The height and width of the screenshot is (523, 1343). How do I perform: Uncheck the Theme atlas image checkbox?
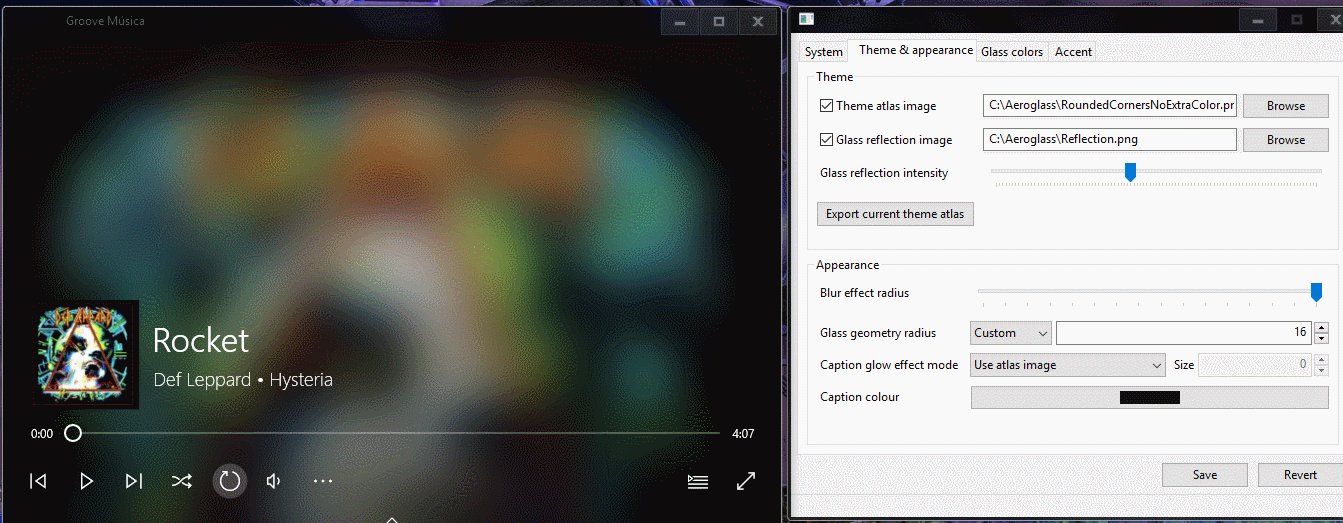coord(827,106)
